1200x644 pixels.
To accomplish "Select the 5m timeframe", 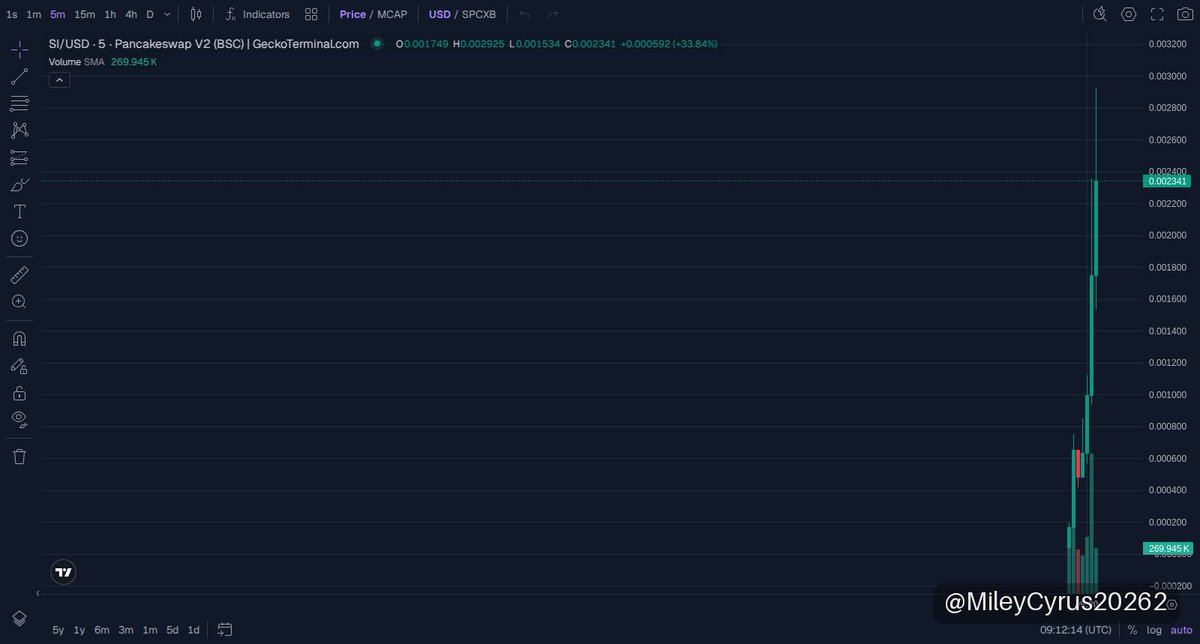I will pyautogui.click(x=58, y=14).
